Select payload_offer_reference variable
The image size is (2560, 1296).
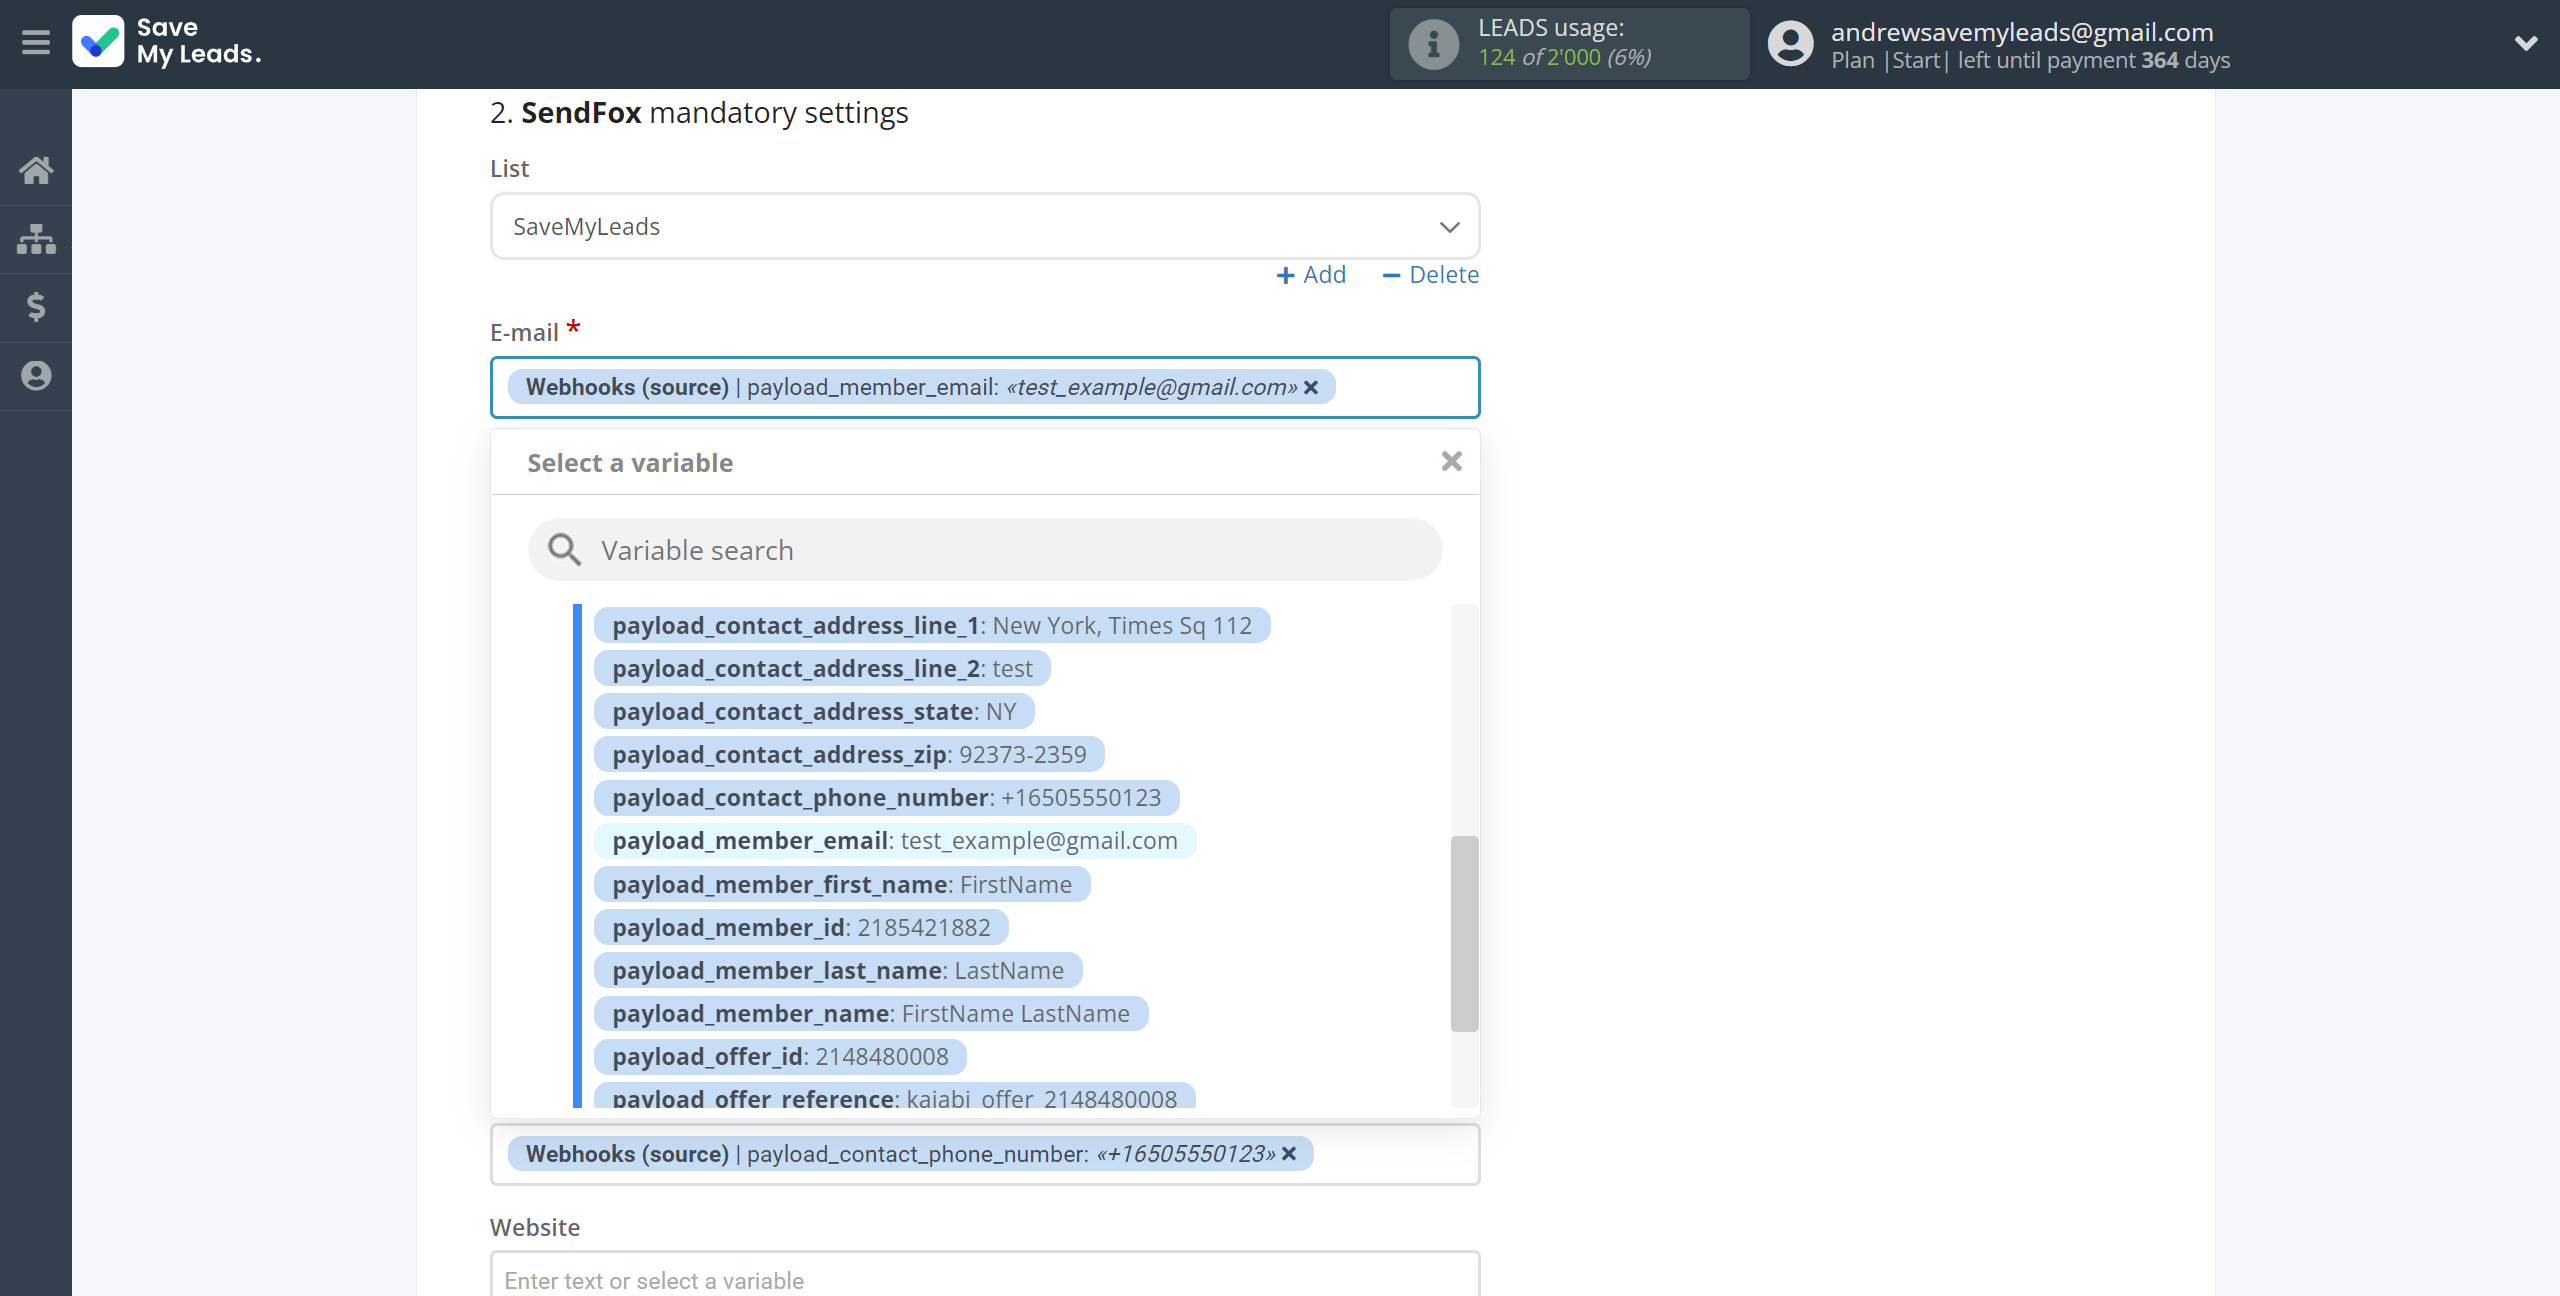[895, 1097]
